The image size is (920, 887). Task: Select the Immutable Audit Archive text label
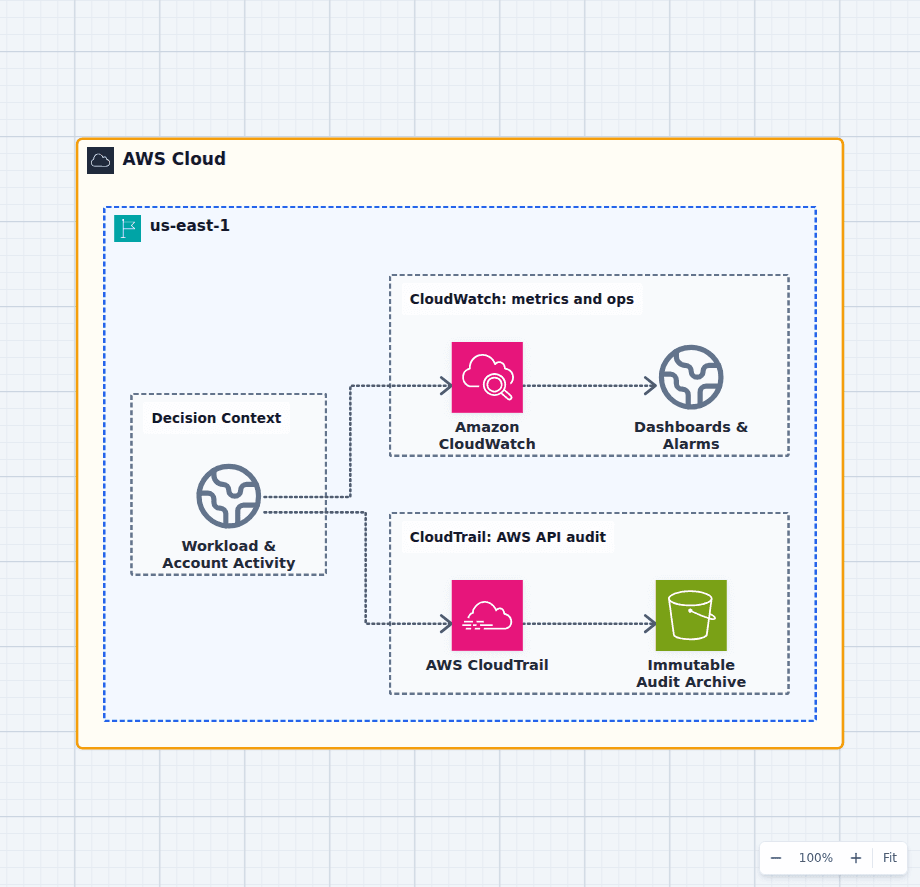pos(691,673)
